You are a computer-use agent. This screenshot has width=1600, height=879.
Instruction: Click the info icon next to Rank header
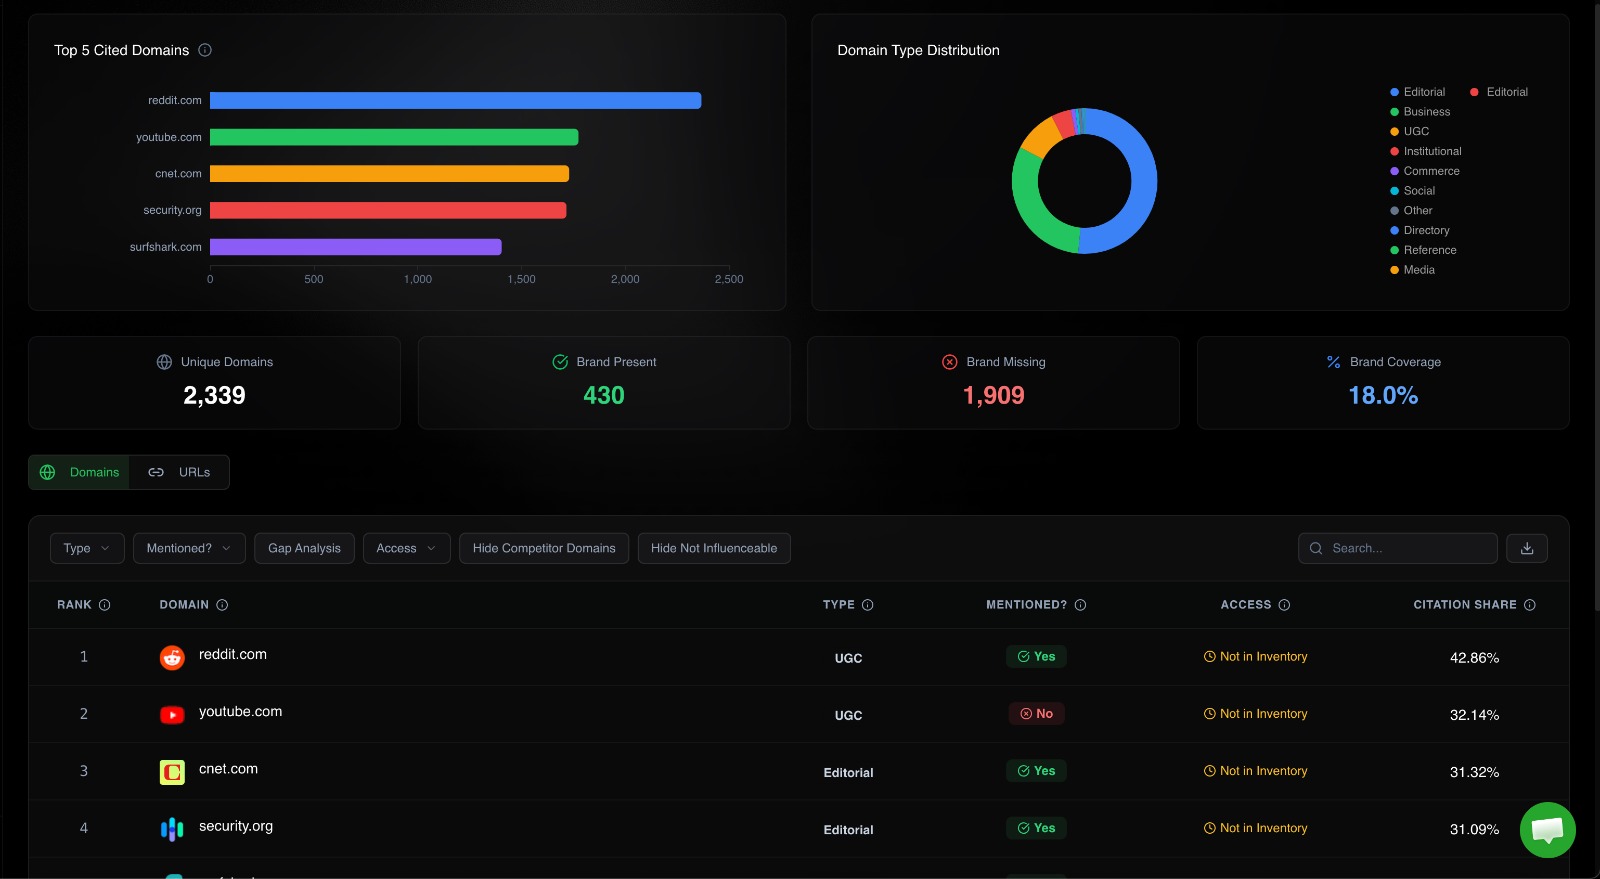(x=105, y=605)
